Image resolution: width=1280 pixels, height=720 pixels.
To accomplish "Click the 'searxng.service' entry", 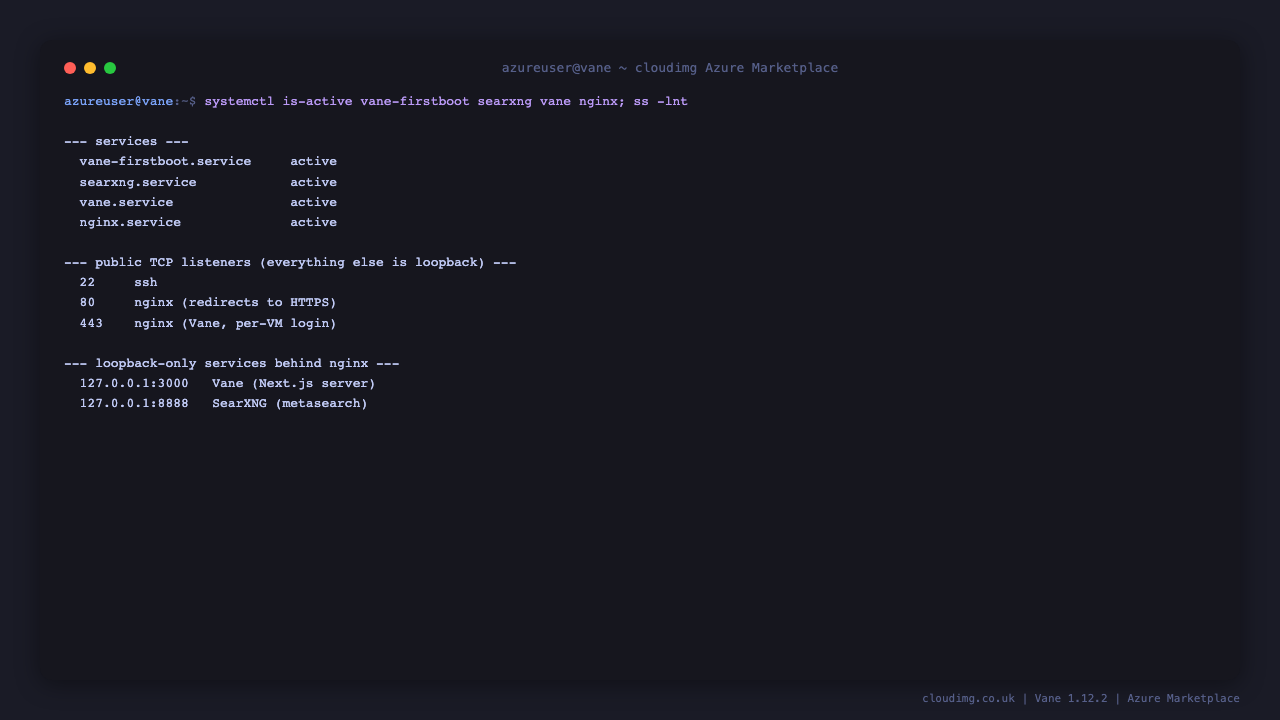I will [x=138, y=182].
